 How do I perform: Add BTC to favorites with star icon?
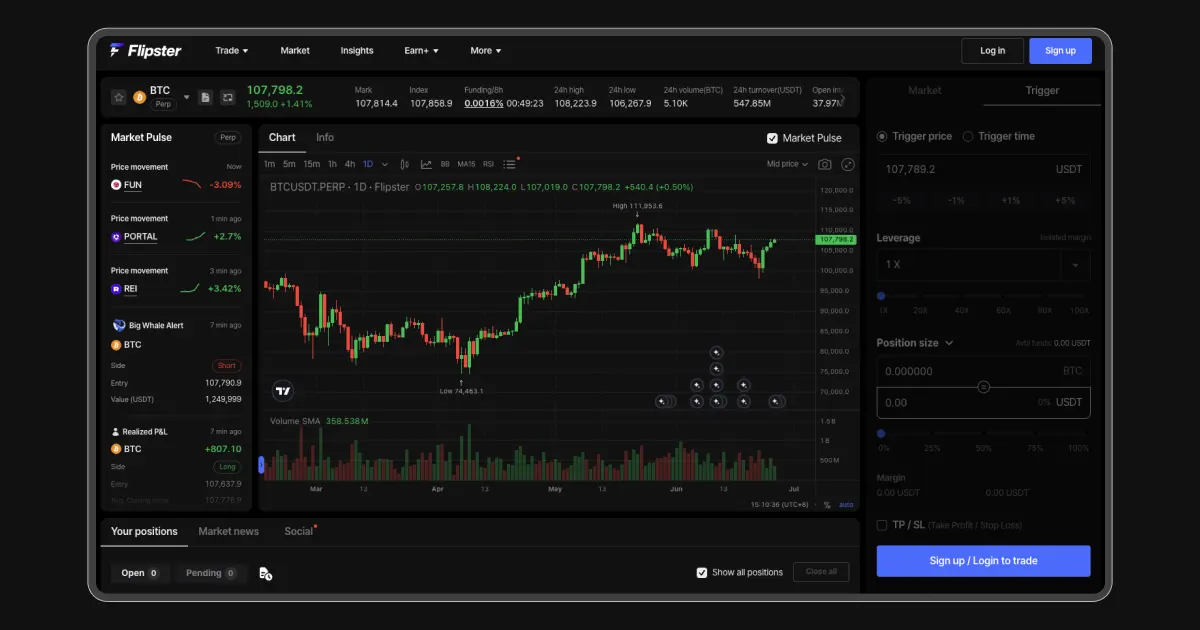tap(118, 97)
